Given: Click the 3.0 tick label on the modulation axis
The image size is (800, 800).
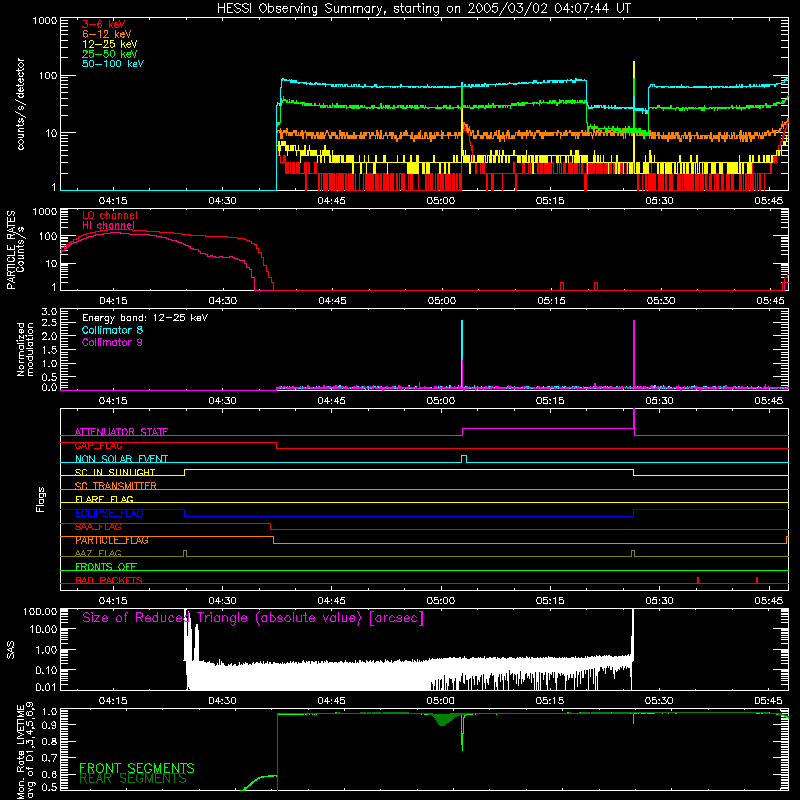Looking at the screenshot, I should coord(49,311).
